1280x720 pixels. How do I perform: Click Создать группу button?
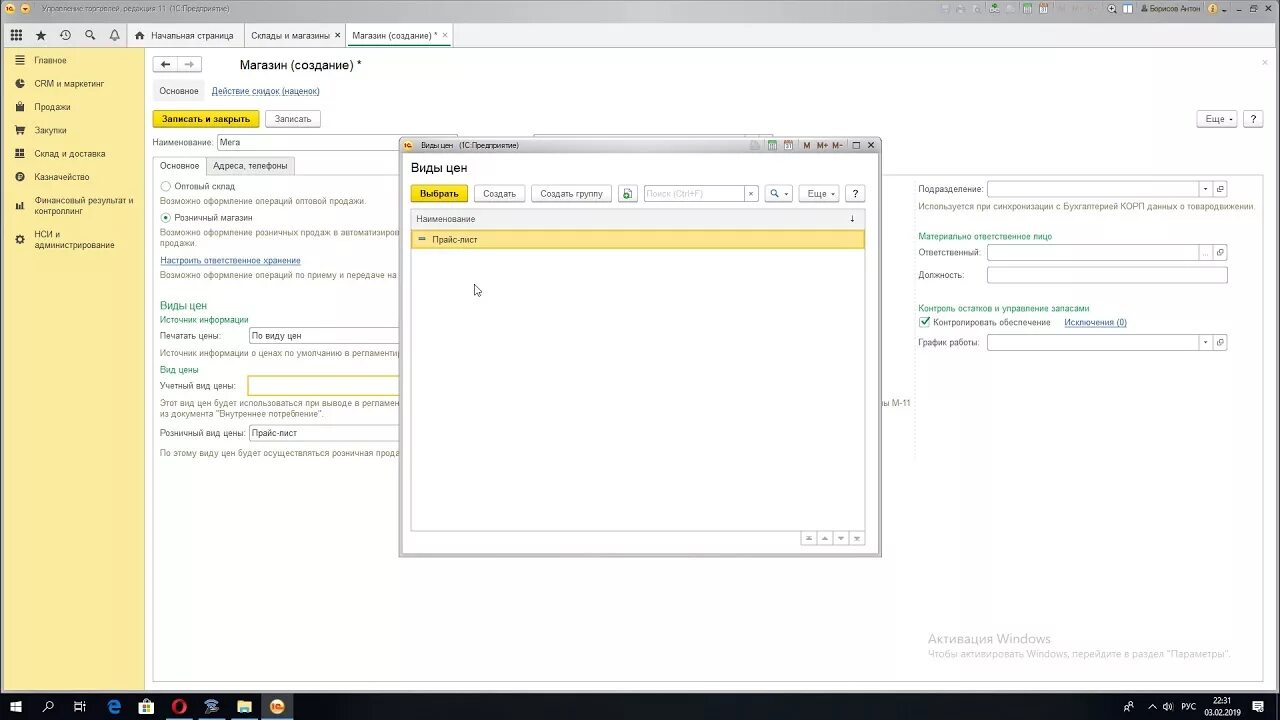pos(571,194)
